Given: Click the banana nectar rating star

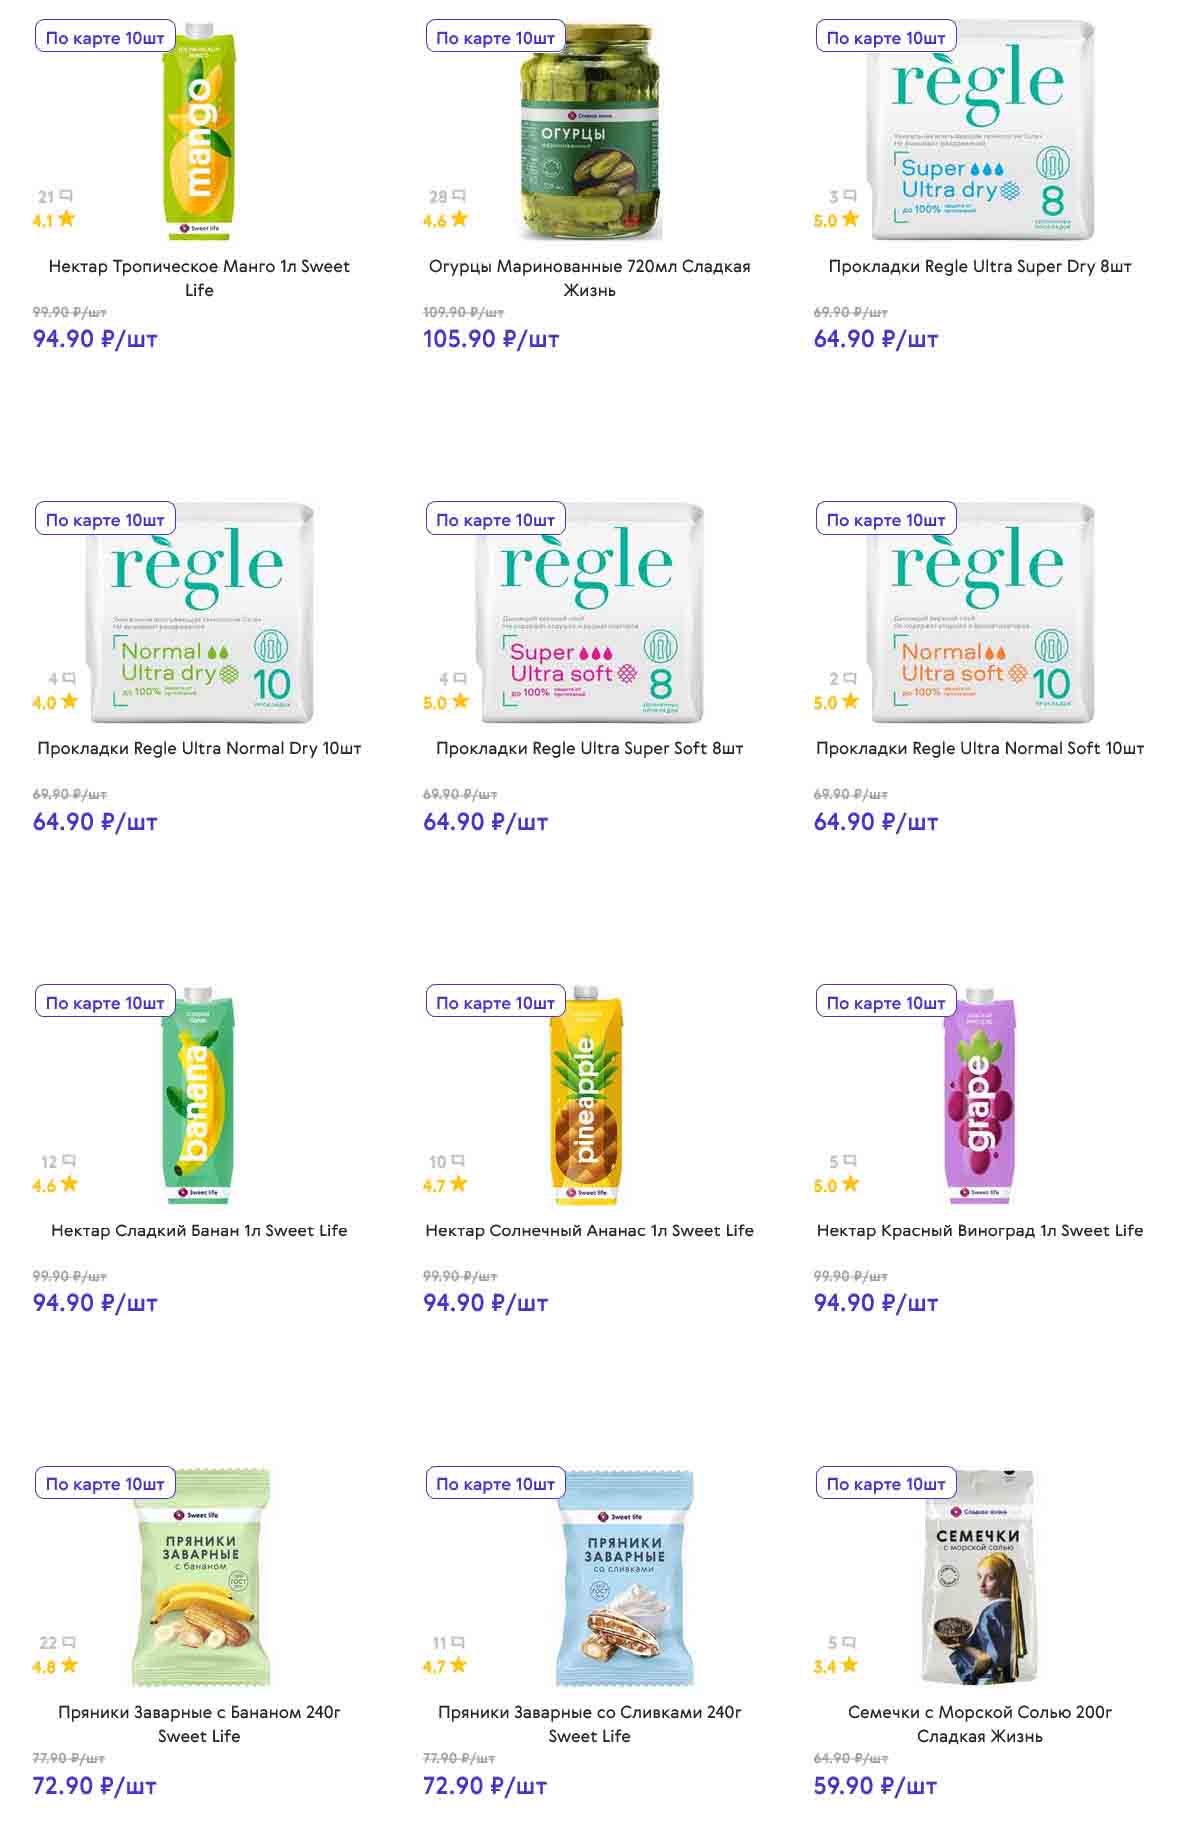Looking at the screenshot, I should click(69, 1184).
